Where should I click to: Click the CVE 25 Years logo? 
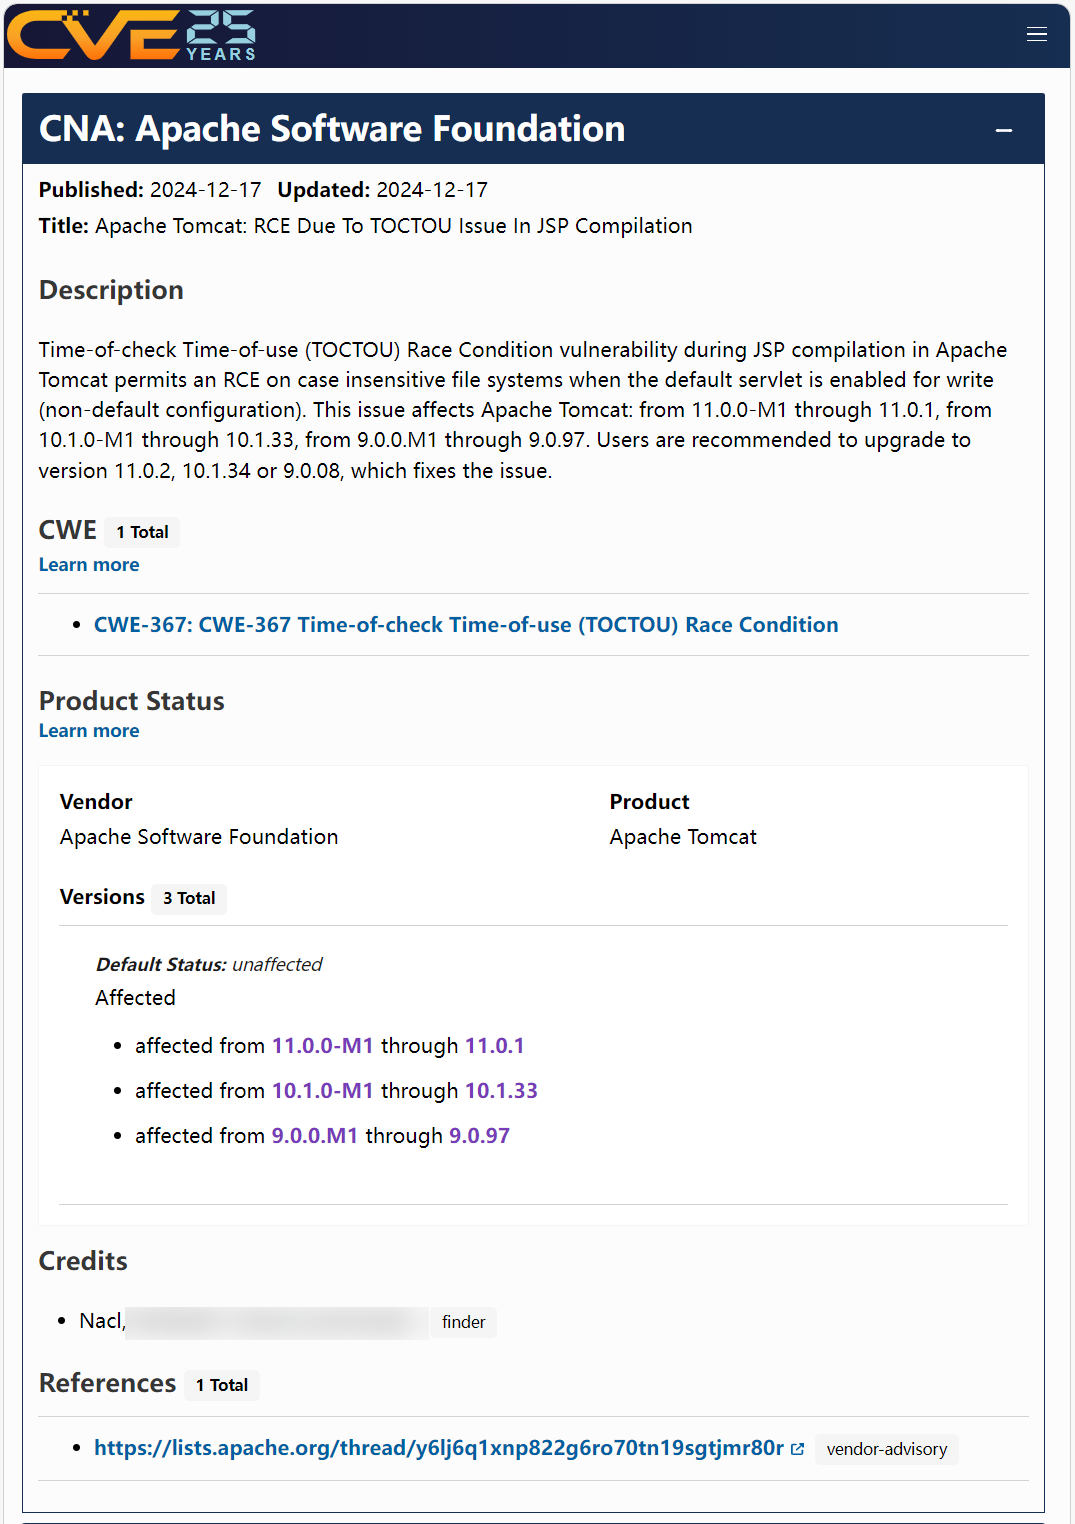click(132, 36)
